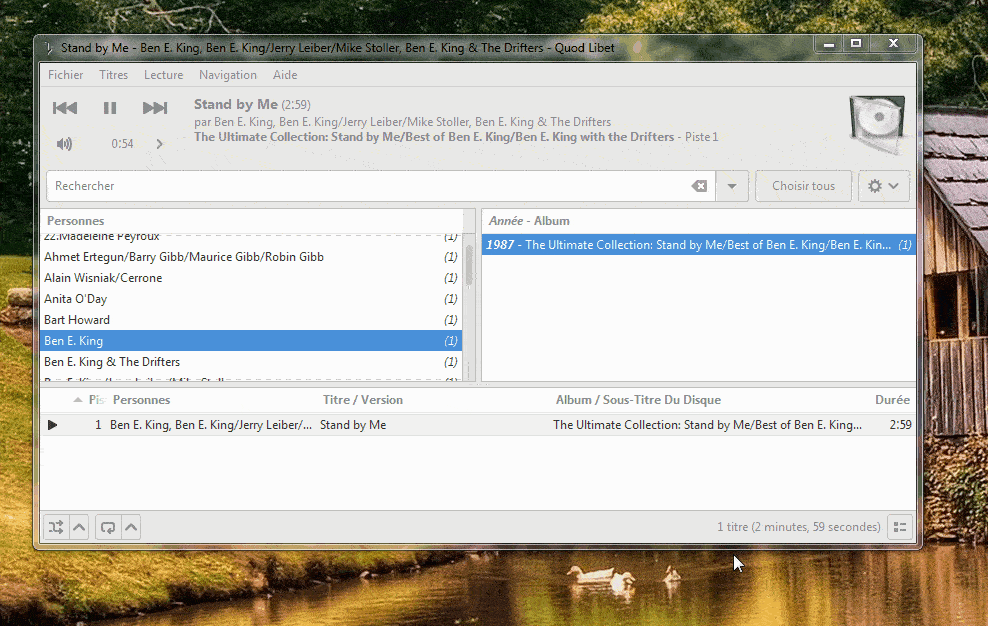The width and height of the screenshot is (988, 626).
Task: Click the Personnes list scrollbar
Action: [469, 267]
